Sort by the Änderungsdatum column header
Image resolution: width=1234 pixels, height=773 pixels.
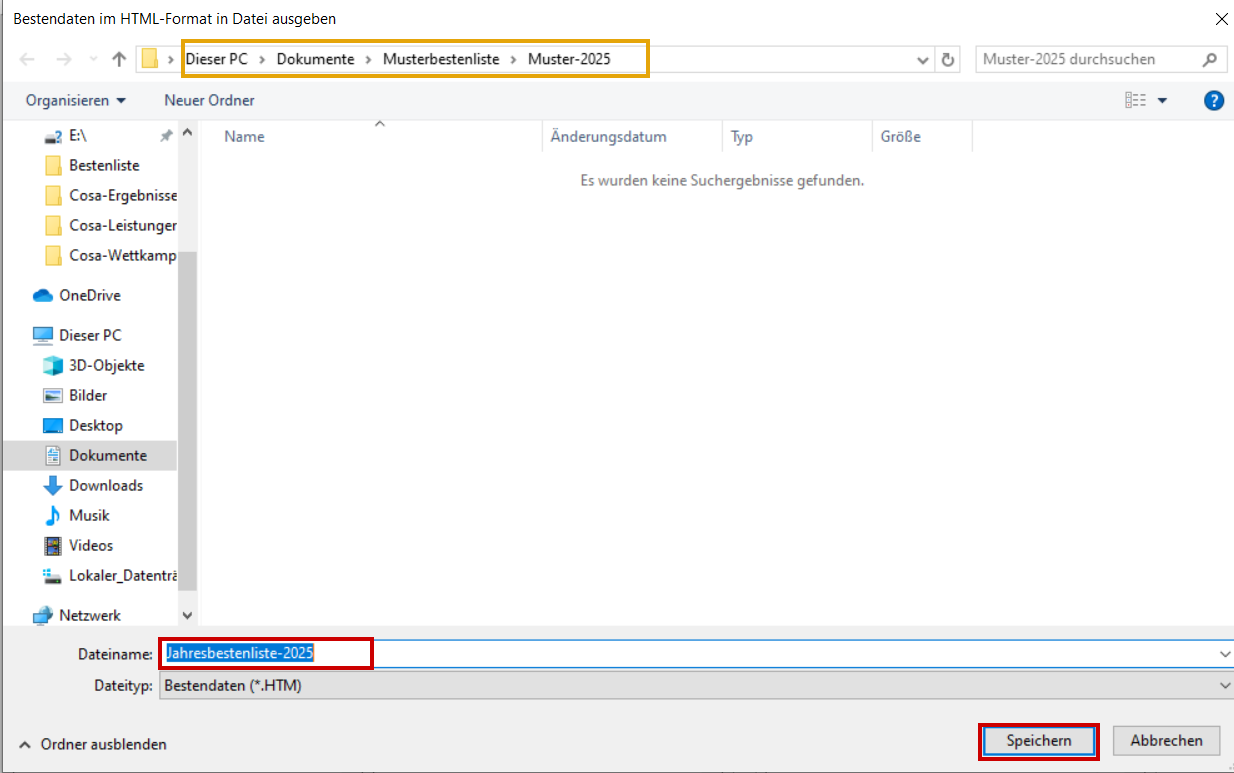click(x=608, y=136)
